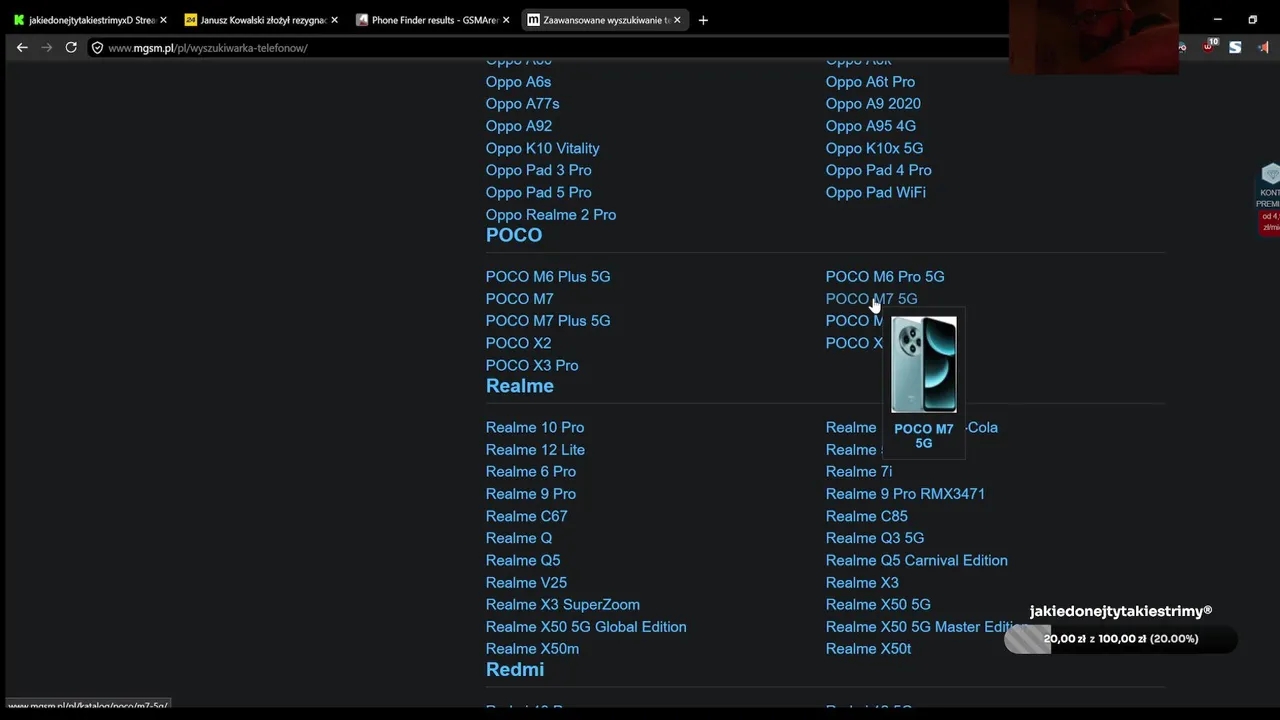View site information shield icon

click(x=97, y=47)
